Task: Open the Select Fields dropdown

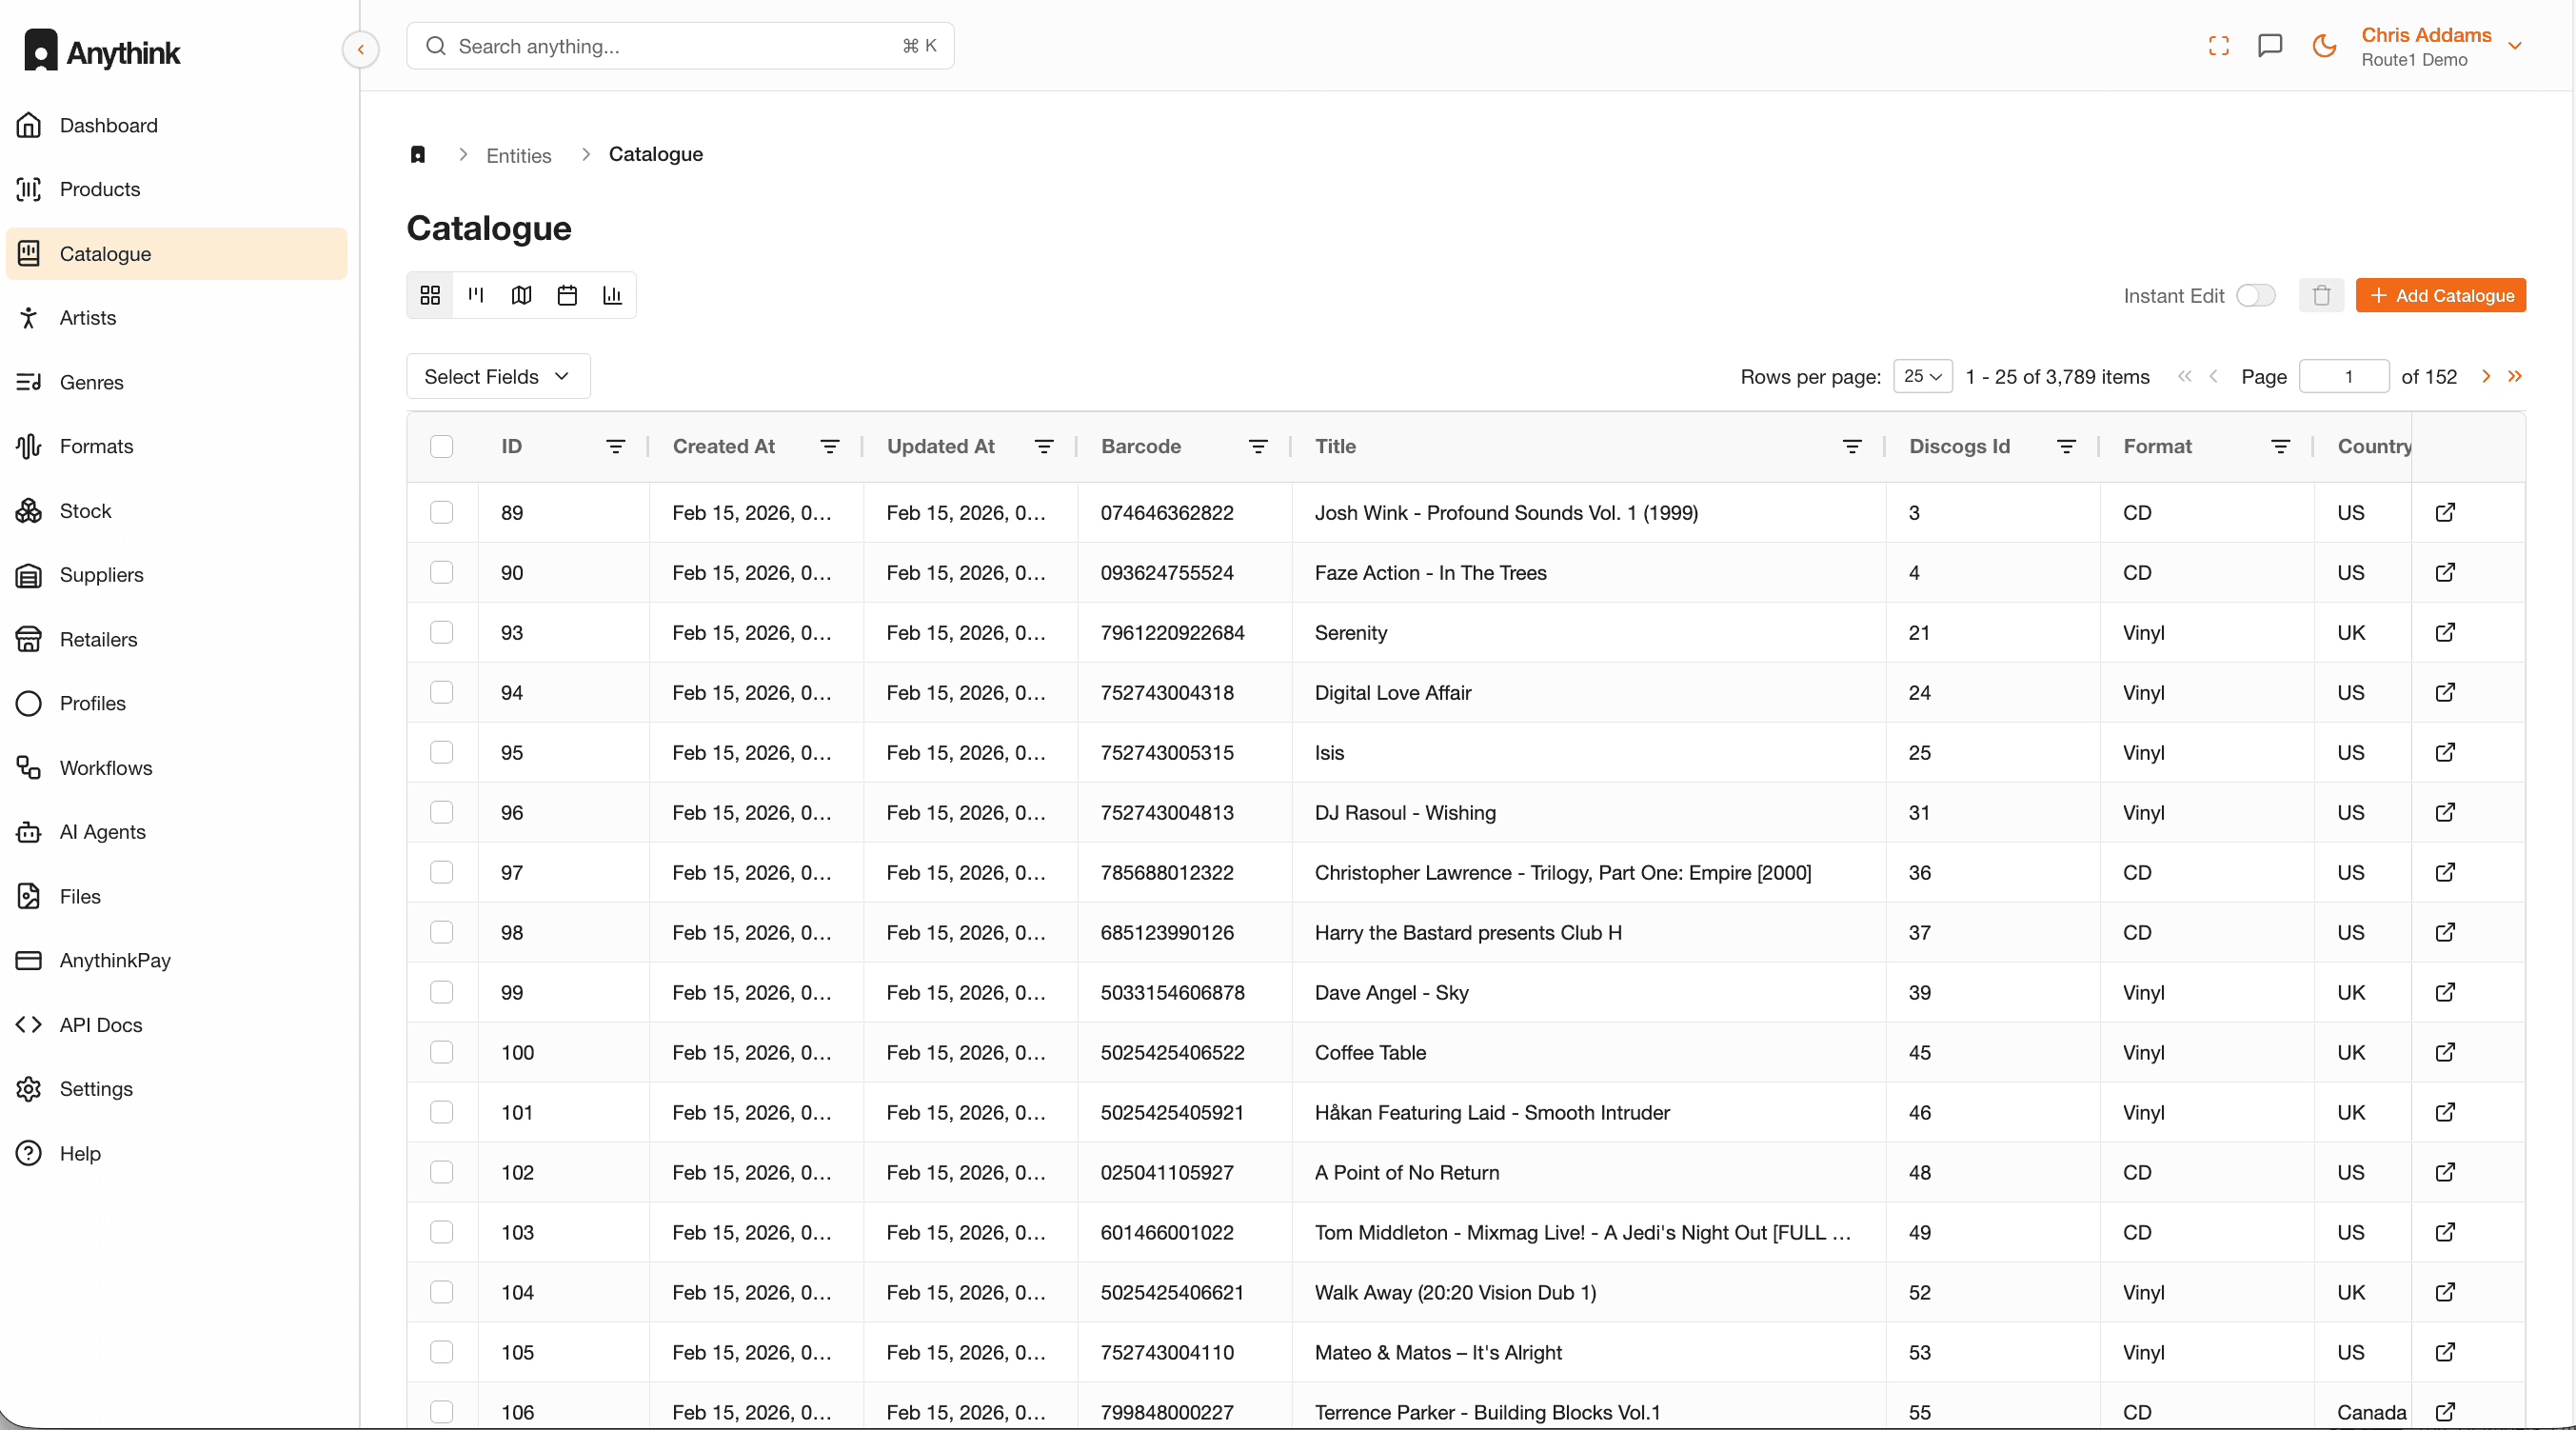Action: tap(497, 376)
